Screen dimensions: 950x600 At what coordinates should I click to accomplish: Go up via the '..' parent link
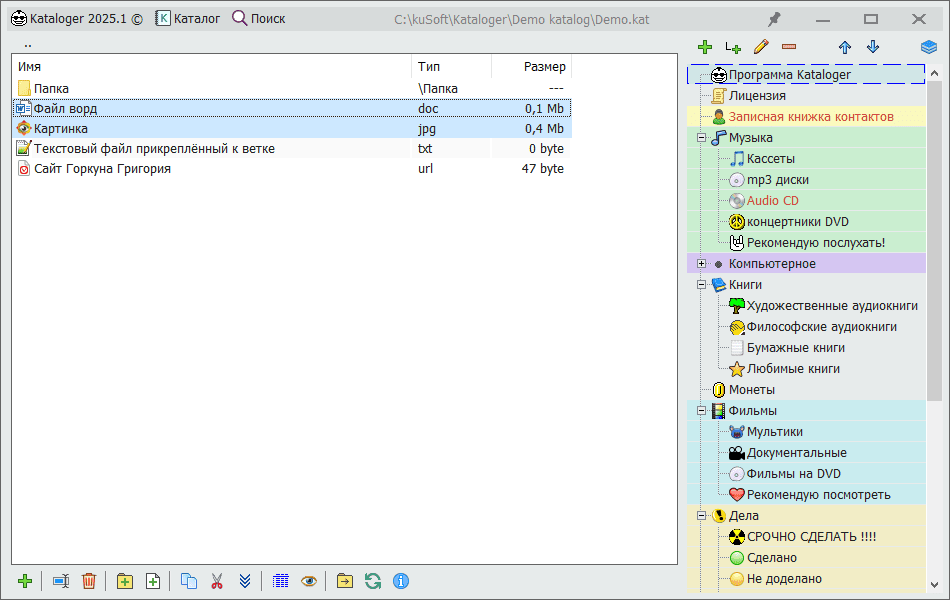point(28,44)
